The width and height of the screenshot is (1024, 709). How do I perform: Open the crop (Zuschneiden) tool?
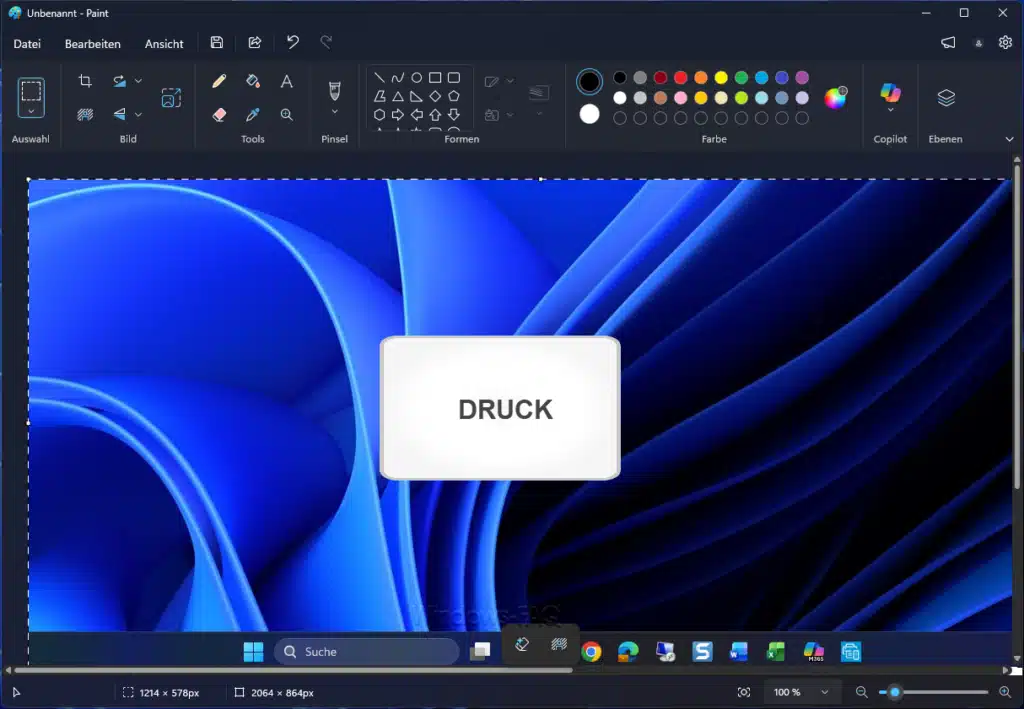point(85,80)
